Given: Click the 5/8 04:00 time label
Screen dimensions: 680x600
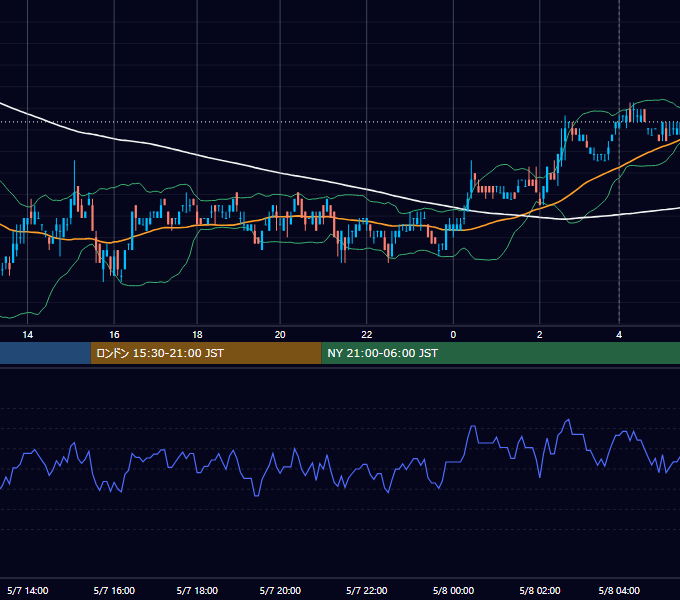Looking at the screenshot, I should tap(619, 590).
